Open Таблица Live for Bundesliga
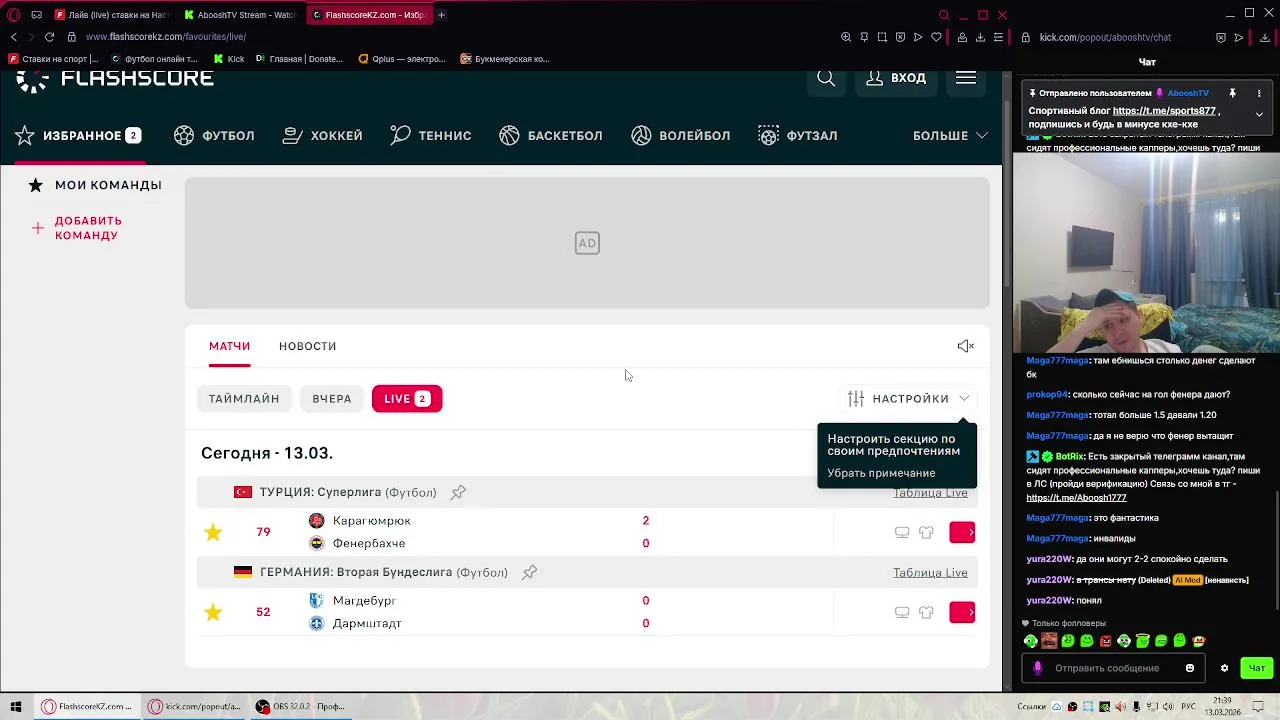 pos(930,573)
